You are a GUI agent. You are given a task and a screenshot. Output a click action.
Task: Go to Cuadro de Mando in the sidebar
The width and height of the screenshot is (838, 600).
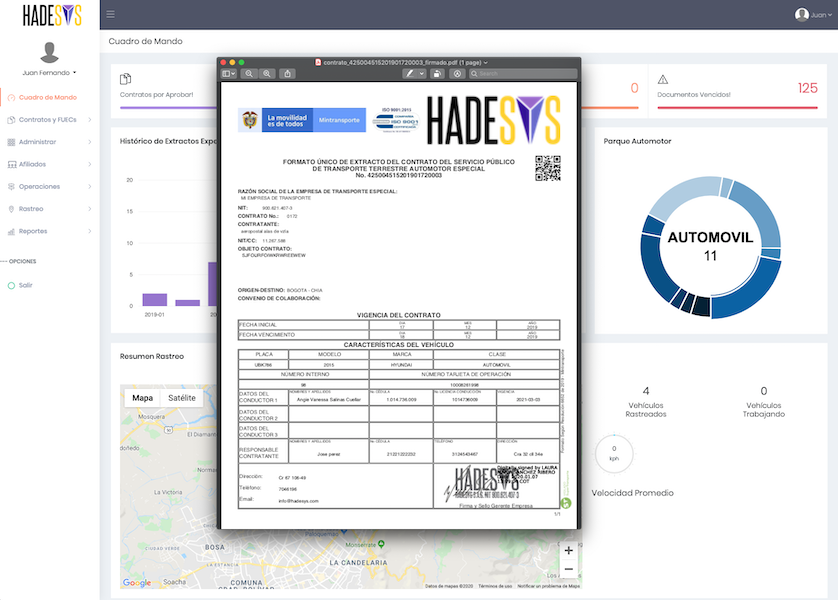point(48,97)
